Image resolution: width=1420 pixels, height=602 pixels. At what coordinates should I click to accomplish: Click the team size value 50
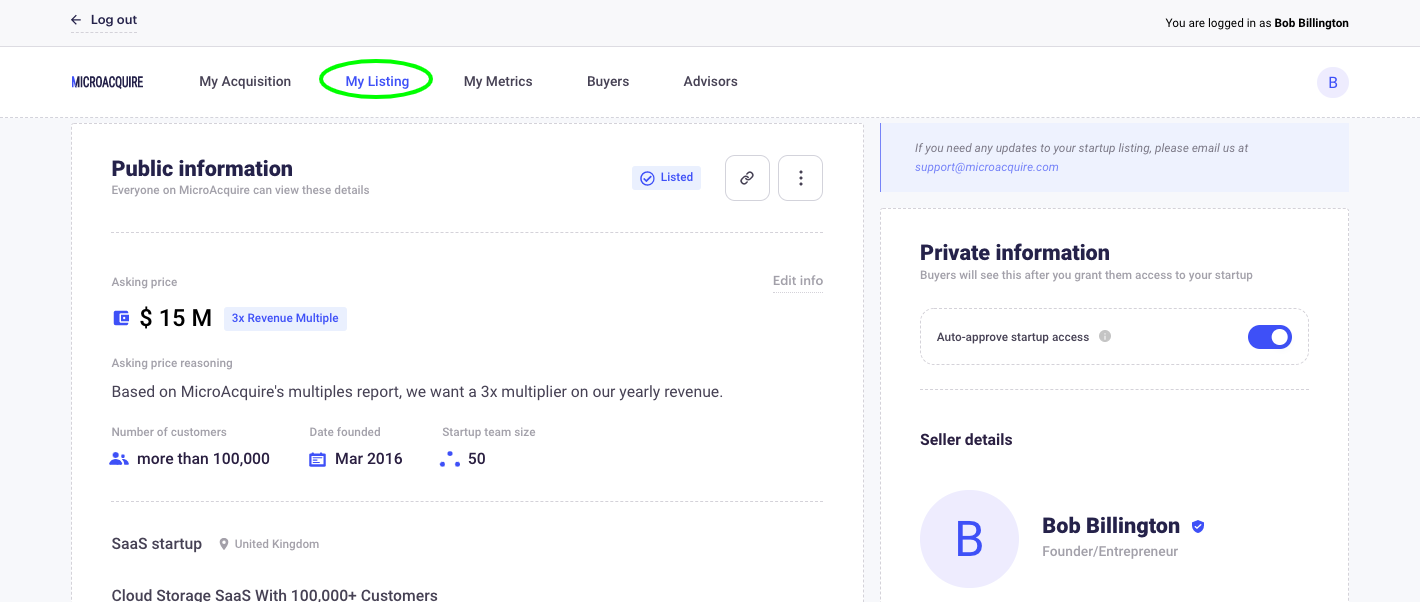coord(477,459)
